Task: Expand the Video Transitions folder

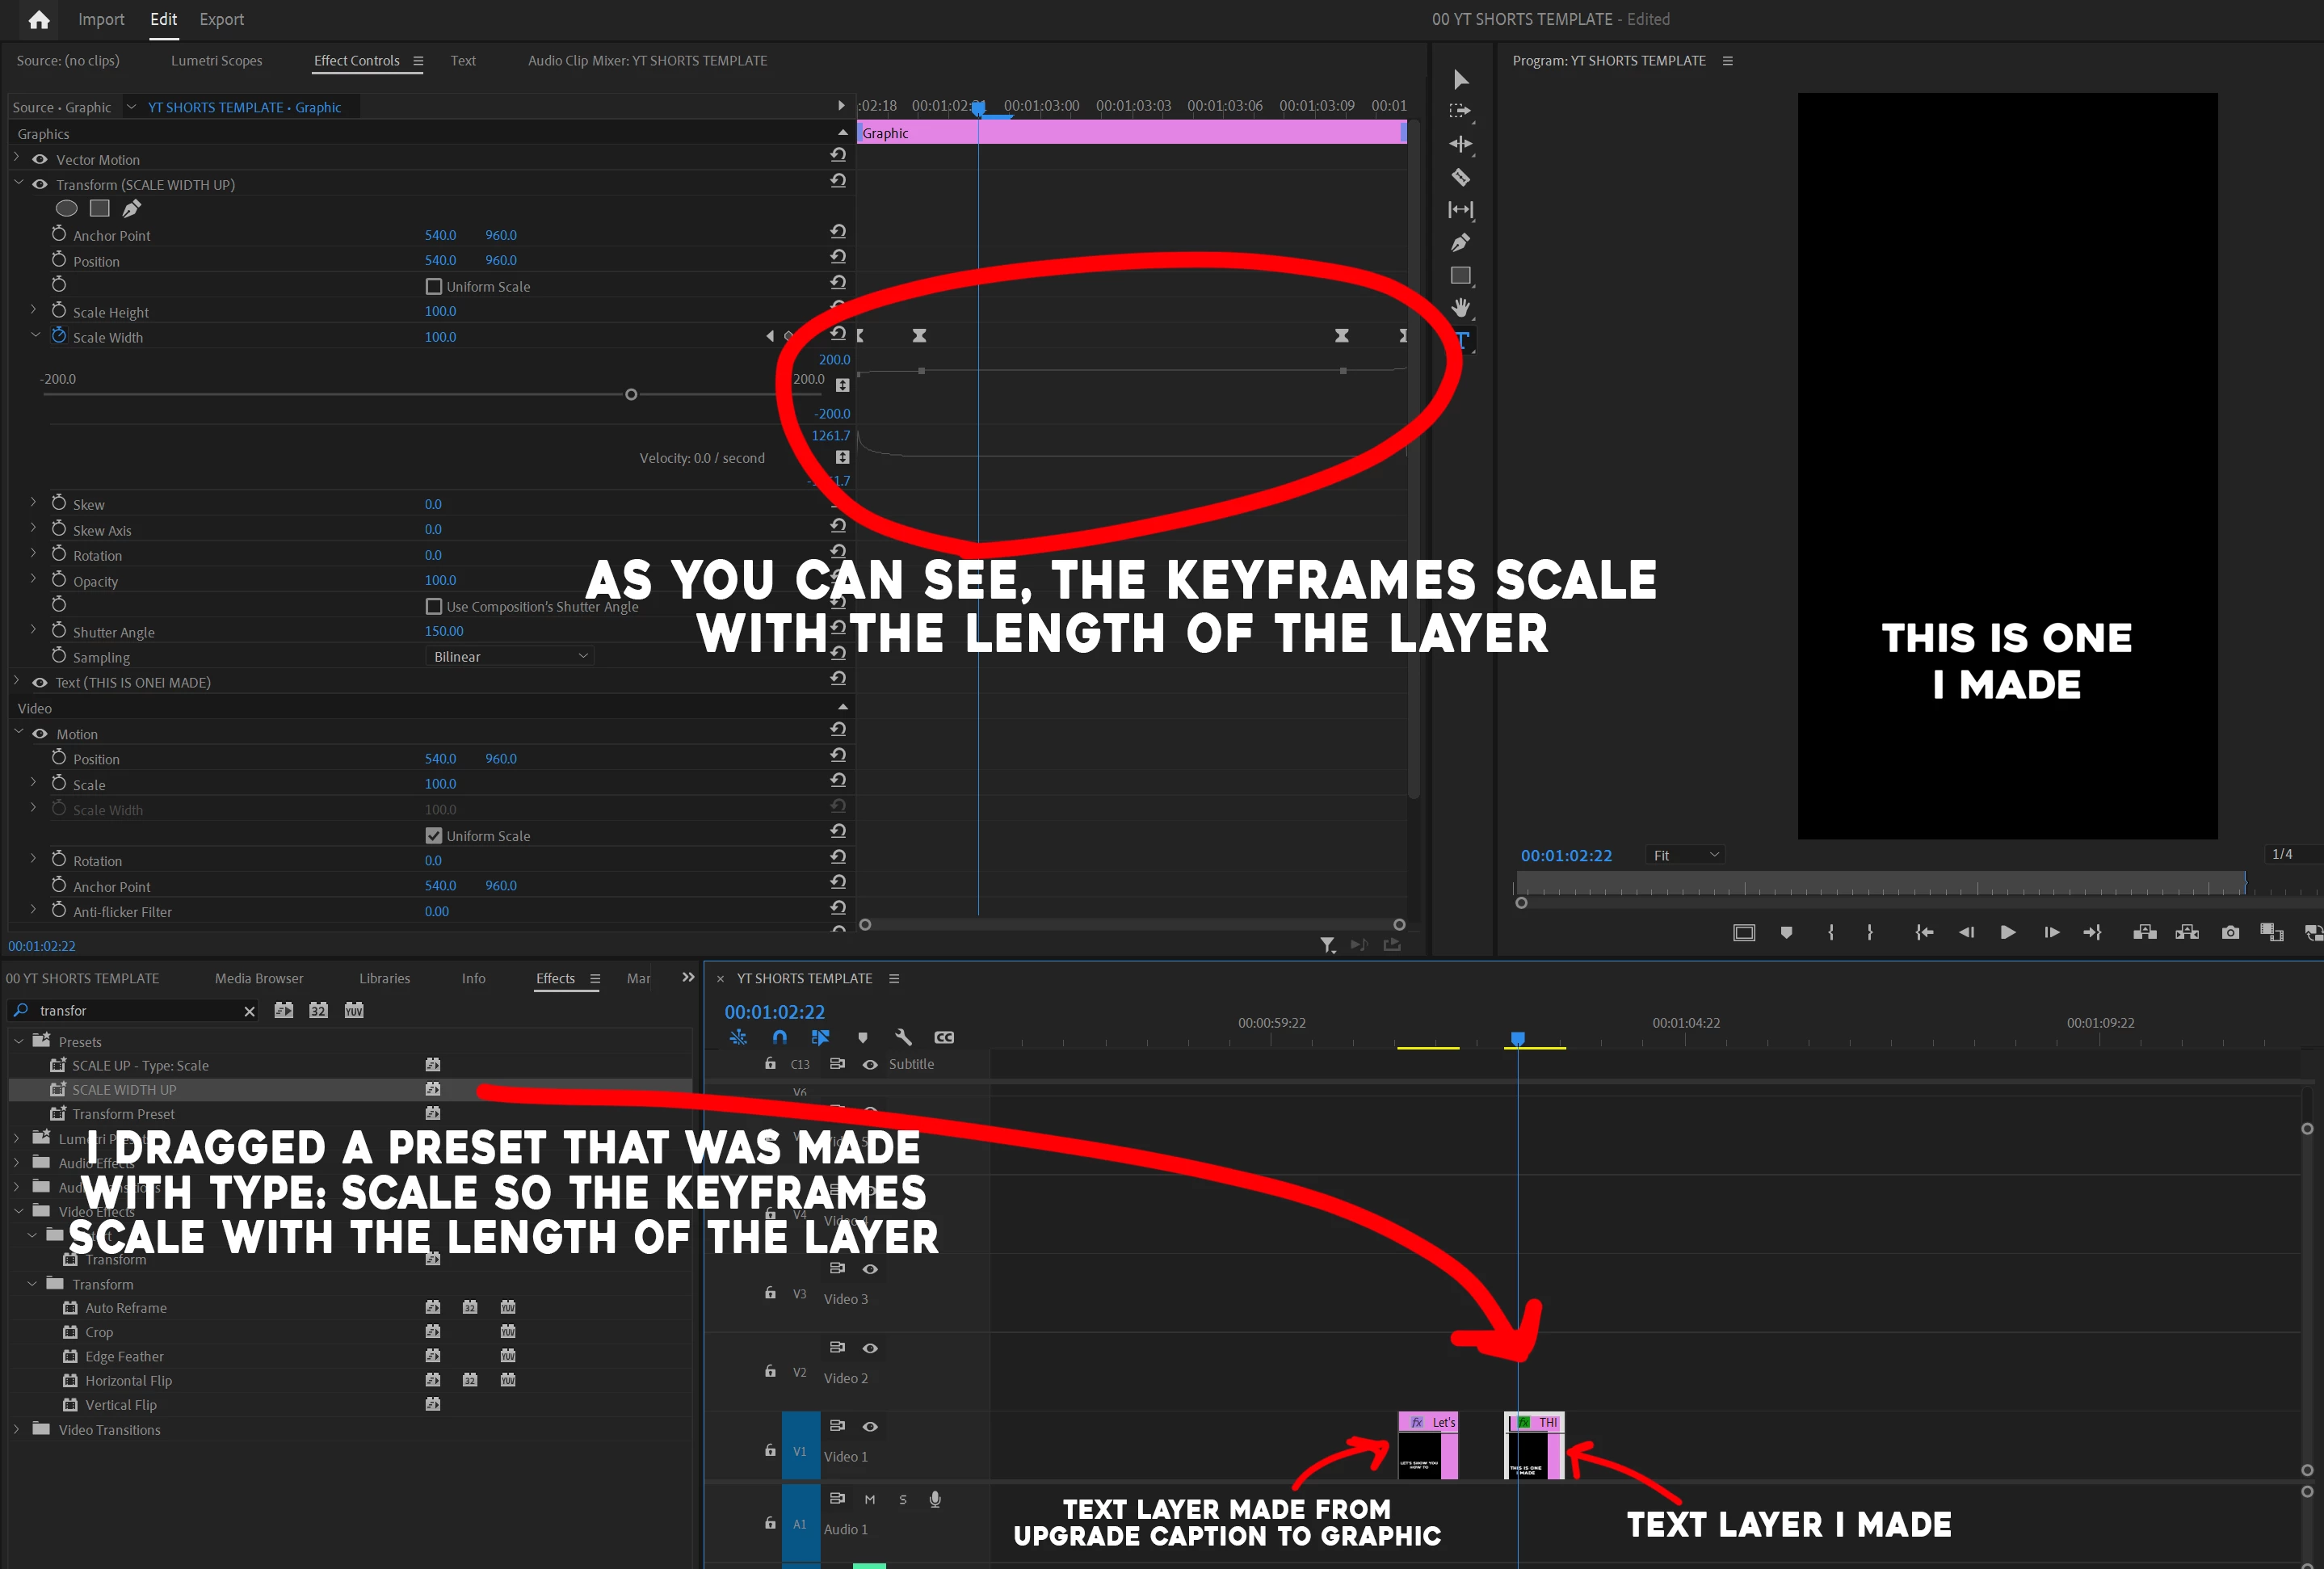Action: (16, 1429)
